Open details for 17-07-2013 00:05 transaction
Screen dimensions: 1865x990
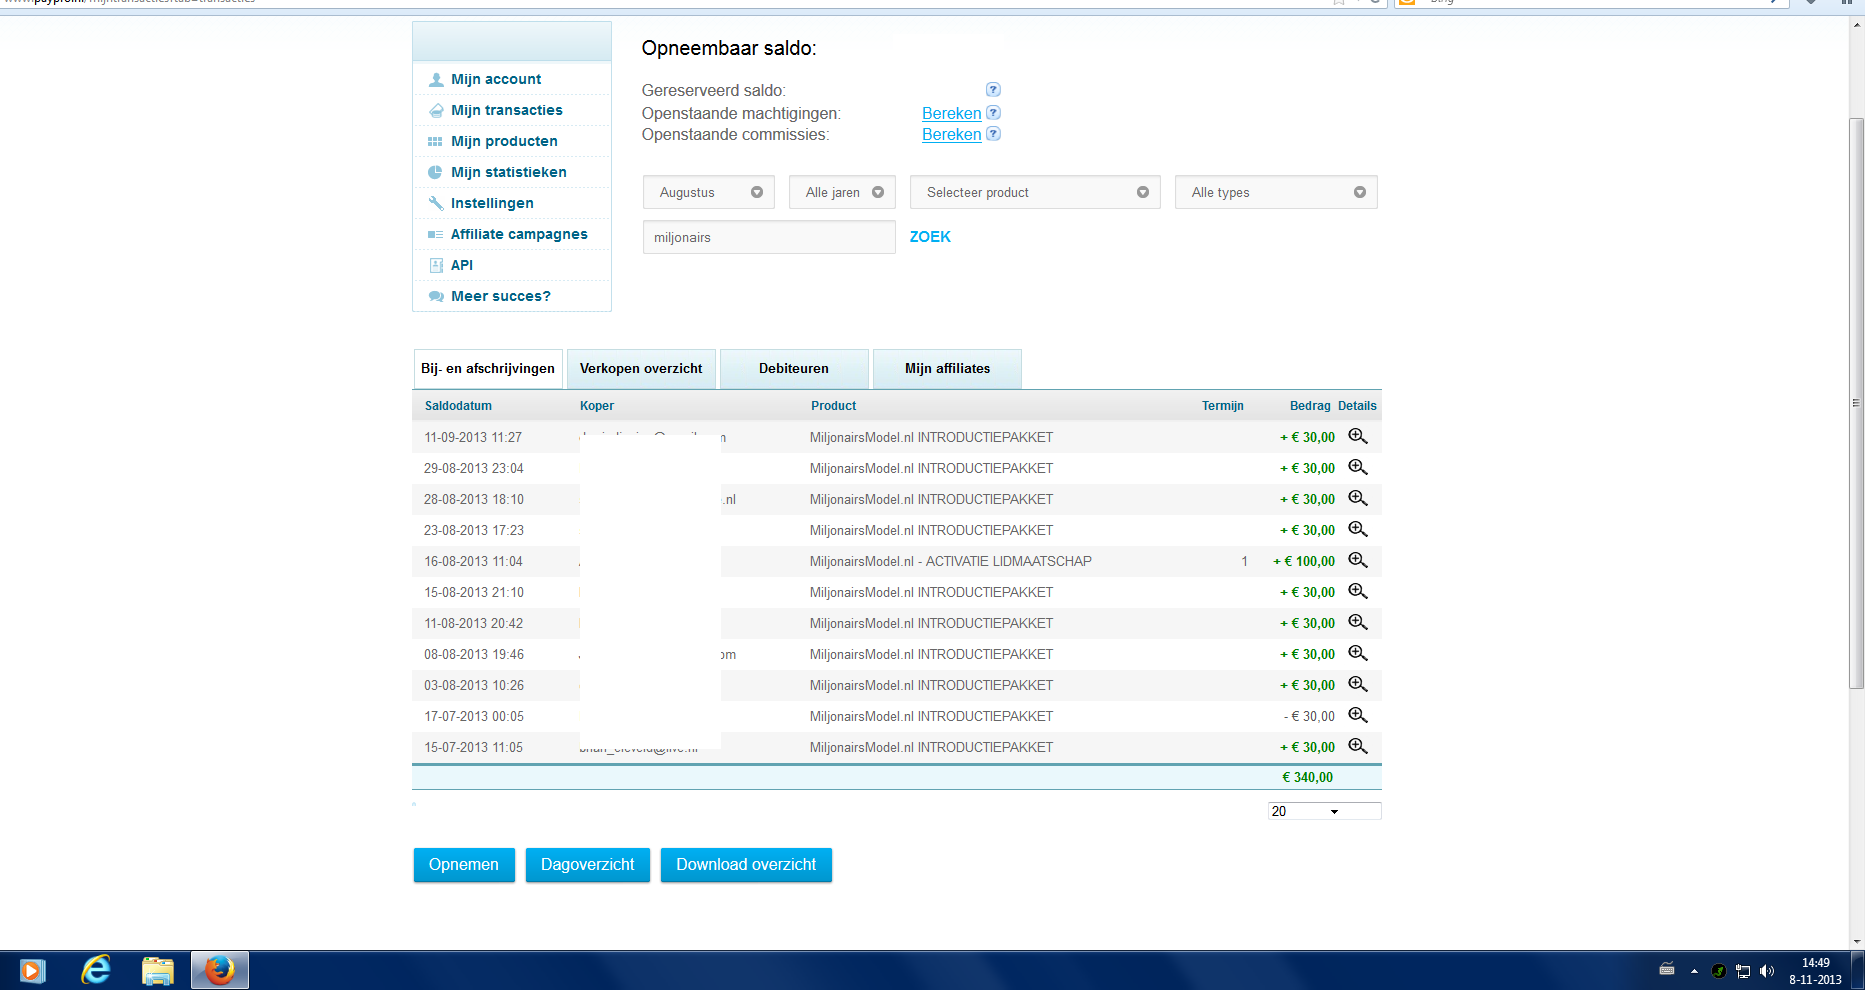[x=1357, y=715]
